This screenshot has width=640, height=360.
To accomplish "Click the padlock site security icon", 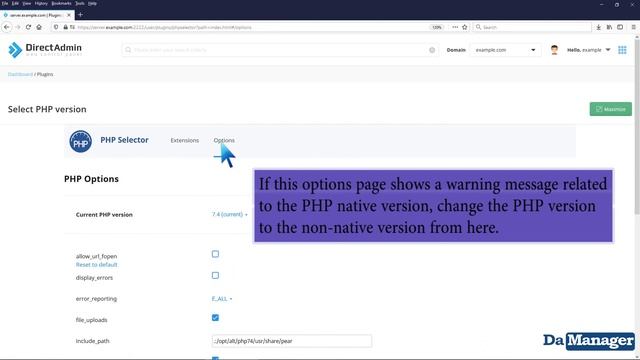I will click(x=65, y=27).
